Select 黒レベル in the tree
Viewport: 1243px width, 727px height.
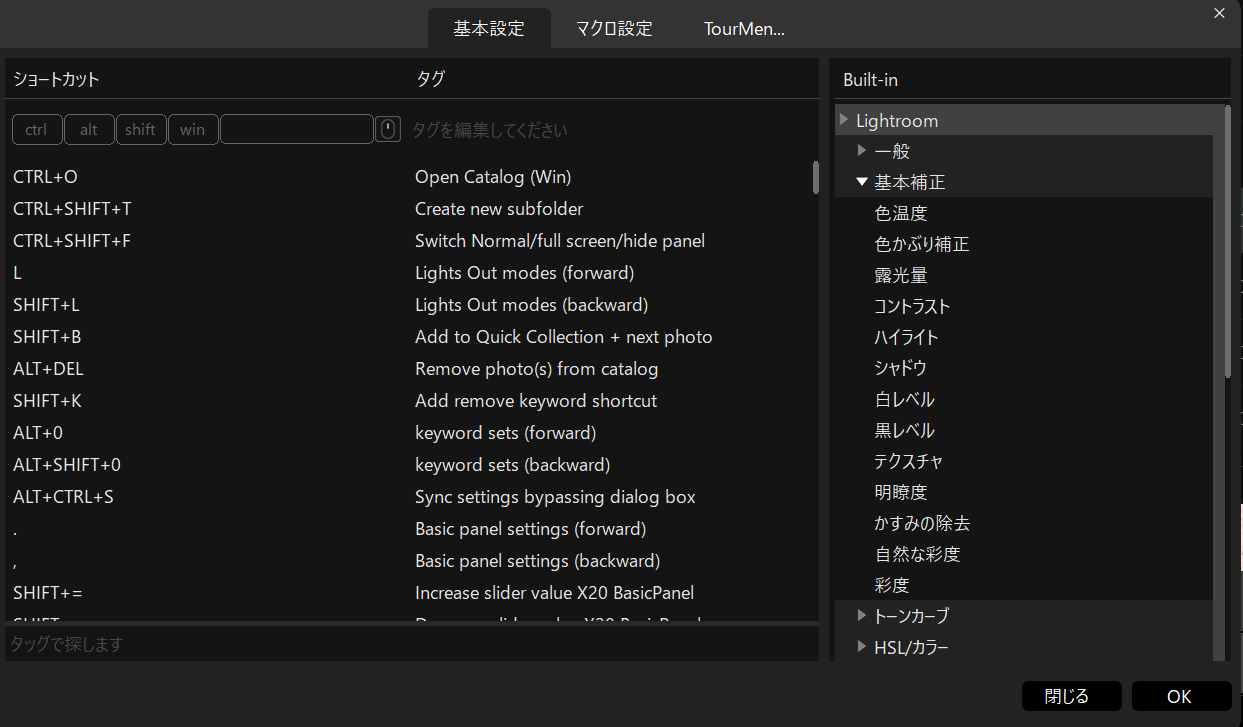pyautogui.click(x=904, y=430)
